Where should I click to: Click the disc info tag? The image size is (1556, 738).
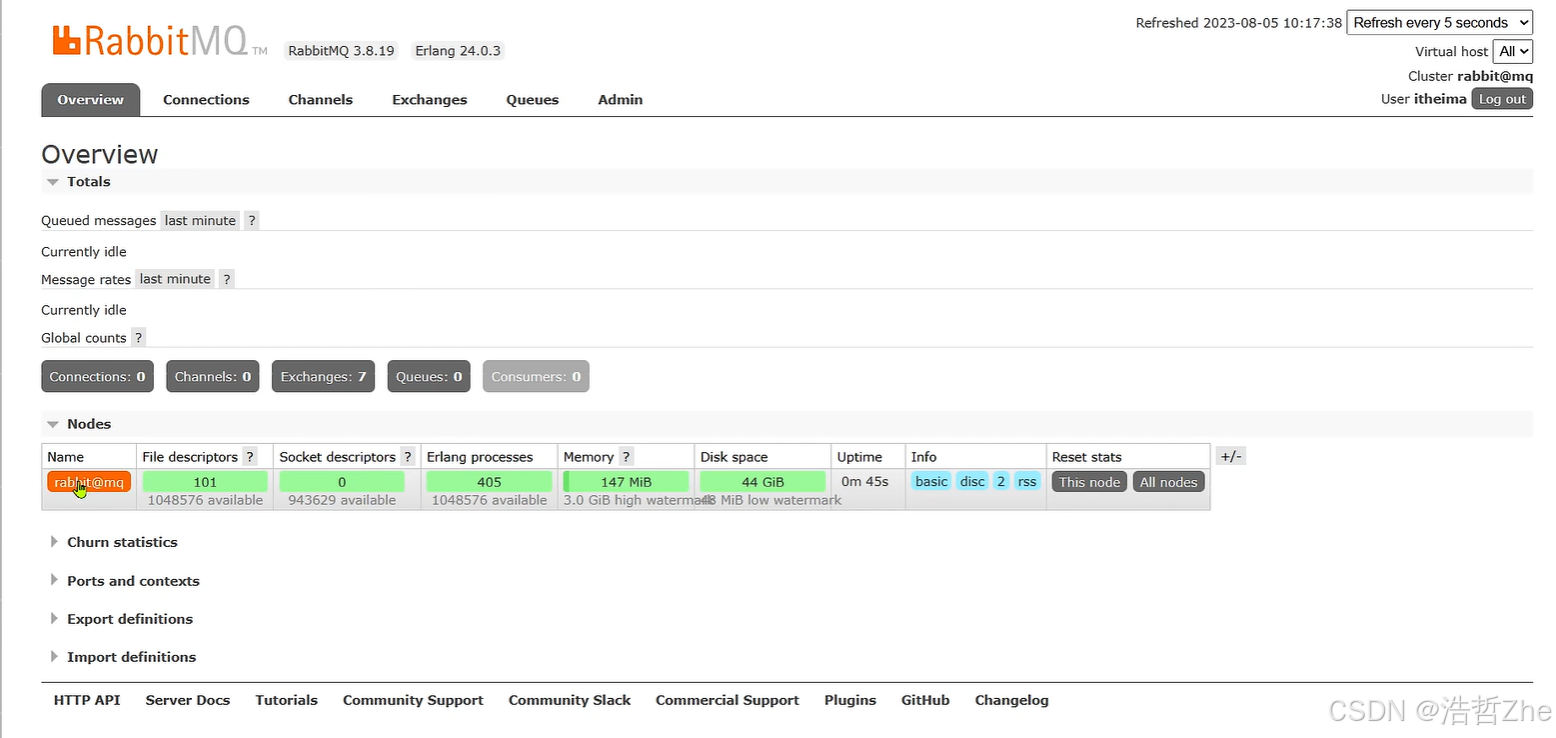pos(972,482)
